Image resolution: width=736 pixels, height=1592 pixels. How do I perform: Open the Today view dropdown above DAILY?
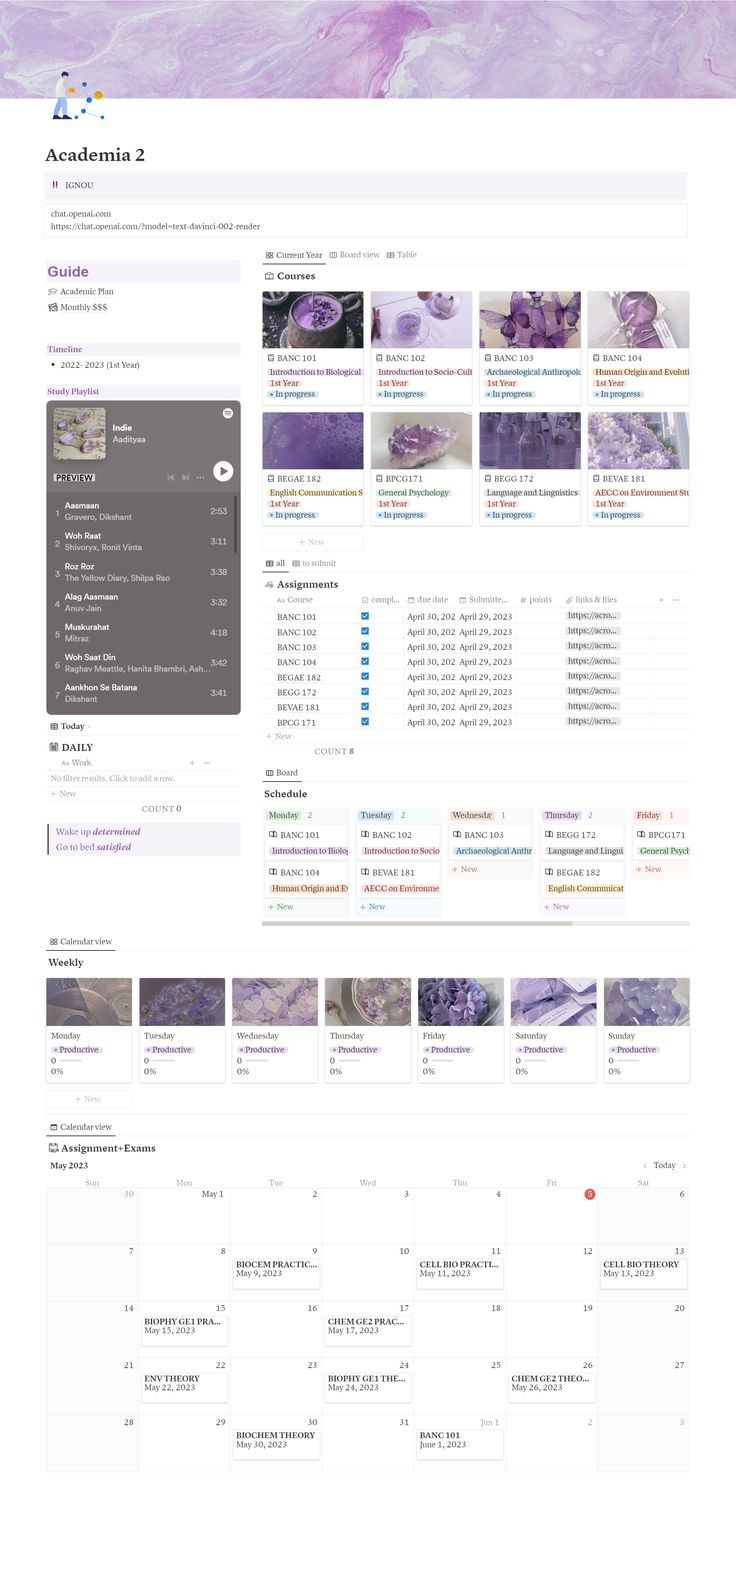(70, 726)
